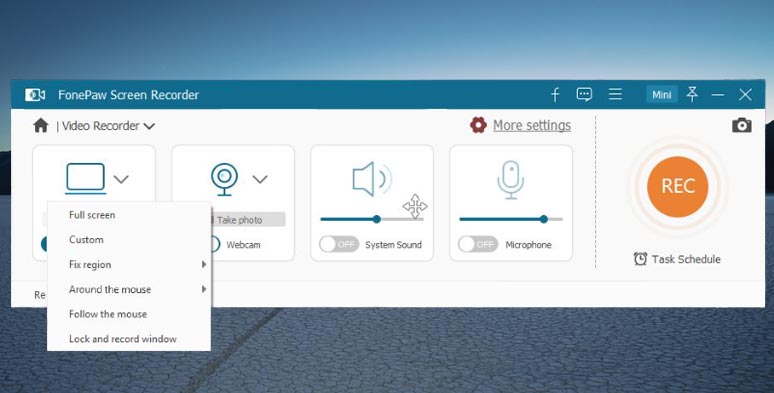Viewport: 774px width, 393px height.
Task: Toggle the Microphone switch
Action: click(x=478, y=244)
